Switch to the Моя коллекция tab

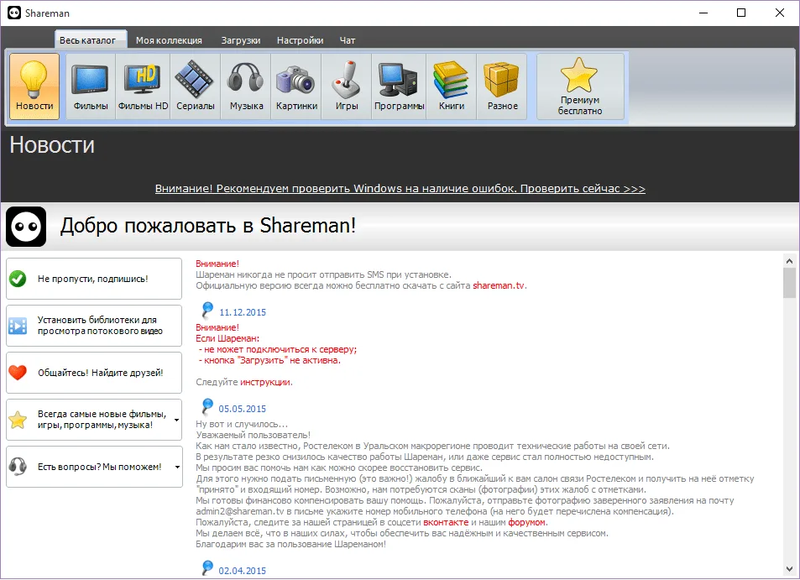[x=169, y=40]
